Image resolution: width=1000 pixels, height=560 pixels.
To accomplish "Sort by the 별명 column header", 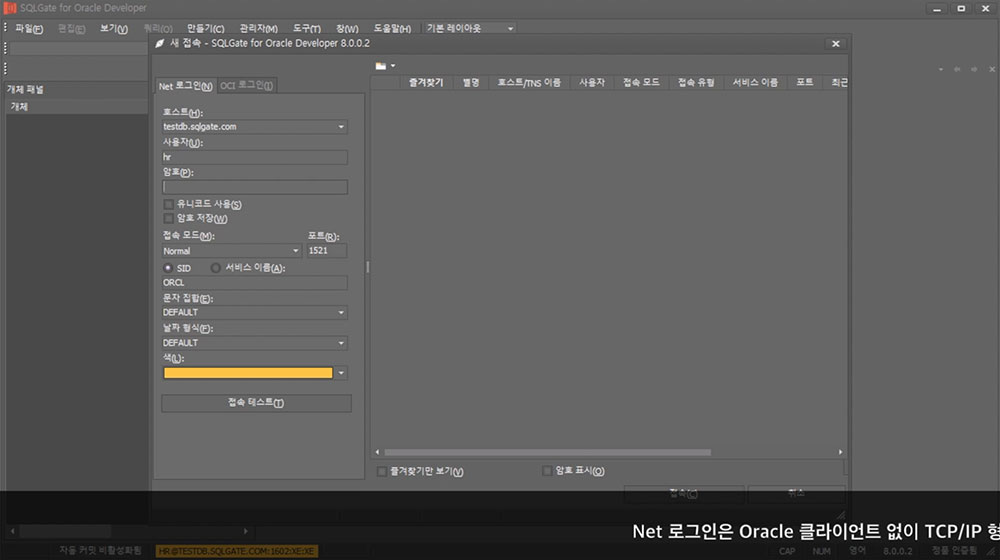I will coord(471,82).
